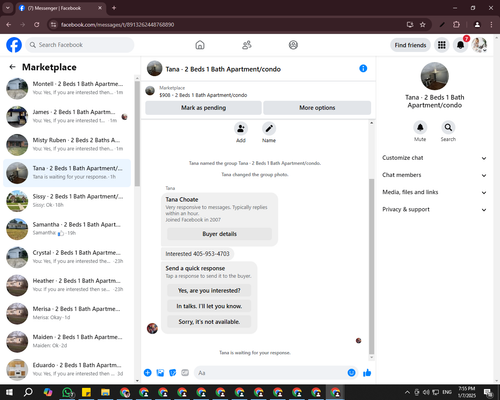Open File Explorer from the taskbar
This screenshot has width=500, height=400.
tap(105, 392)
